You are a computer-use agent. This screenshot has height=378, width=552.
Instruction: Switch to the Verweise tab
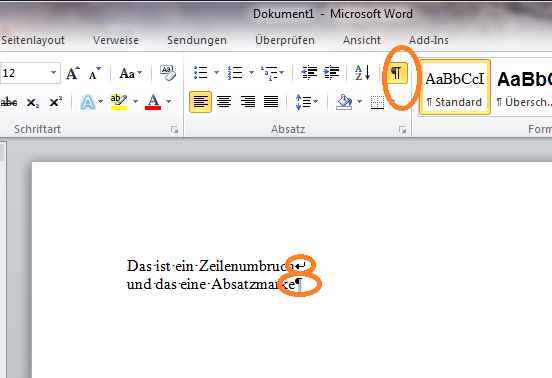point(116,40)
